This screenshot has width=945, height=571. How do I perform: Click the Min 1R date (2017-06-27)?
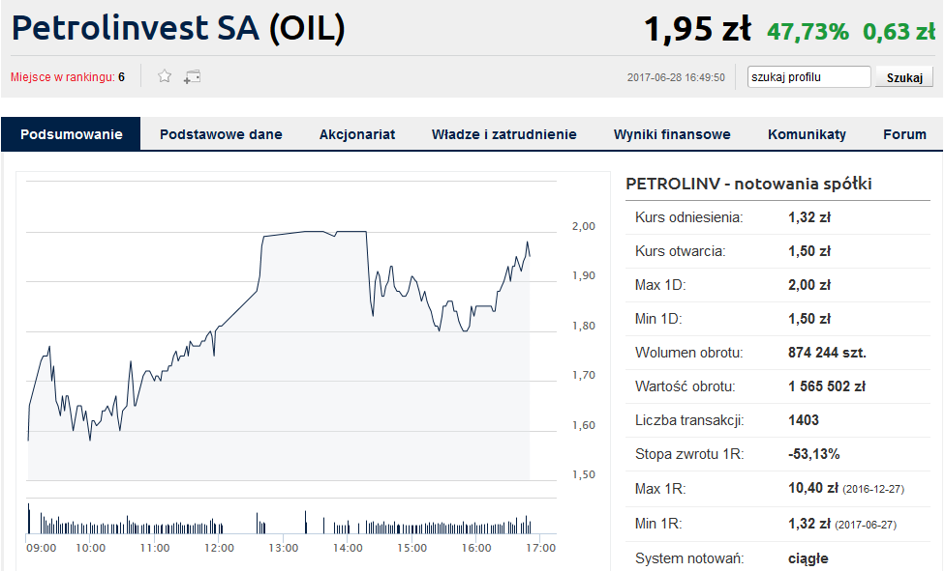pyautogui.click(x=865, y=525)
